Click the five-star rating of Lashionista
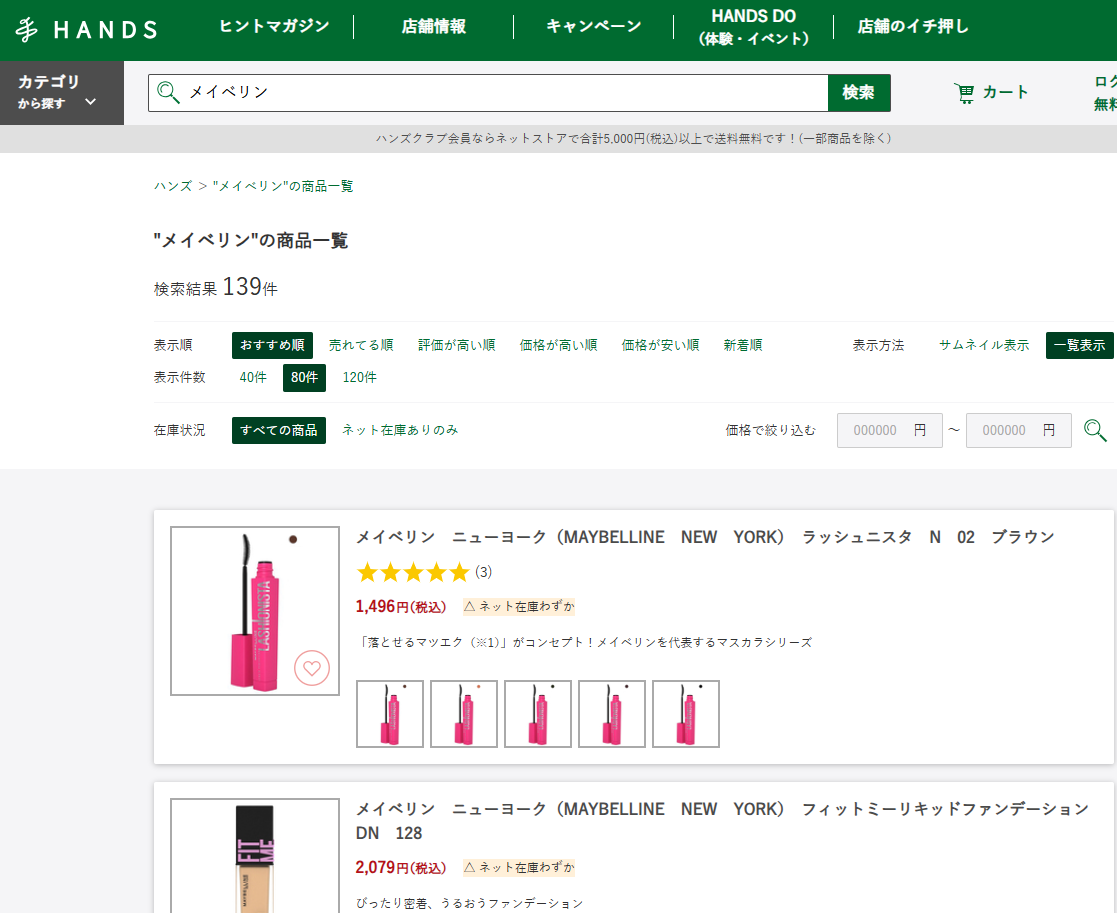Viewport: 1117px width, 913px height. pos(413,572)
